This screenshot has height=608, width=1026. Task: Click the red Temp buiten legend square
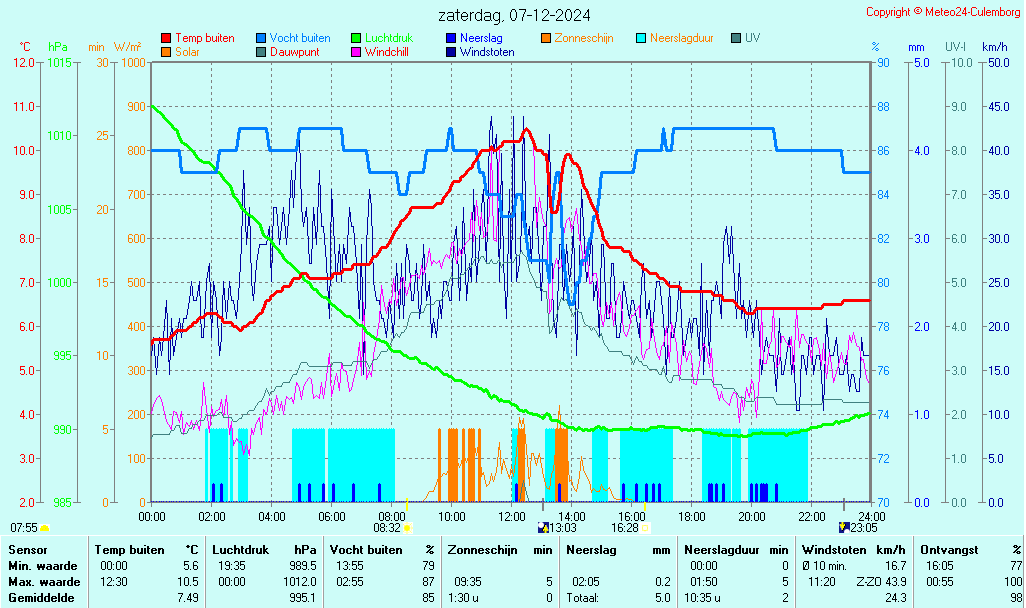[166, 38]
